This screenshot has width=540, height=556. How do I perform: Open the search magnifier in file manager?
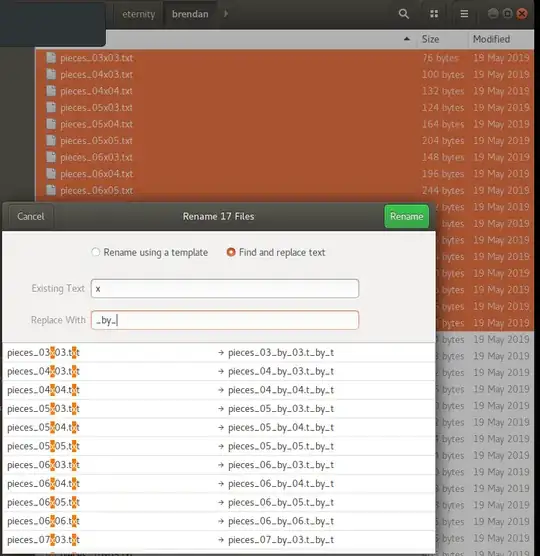click(x=403, y=14)
